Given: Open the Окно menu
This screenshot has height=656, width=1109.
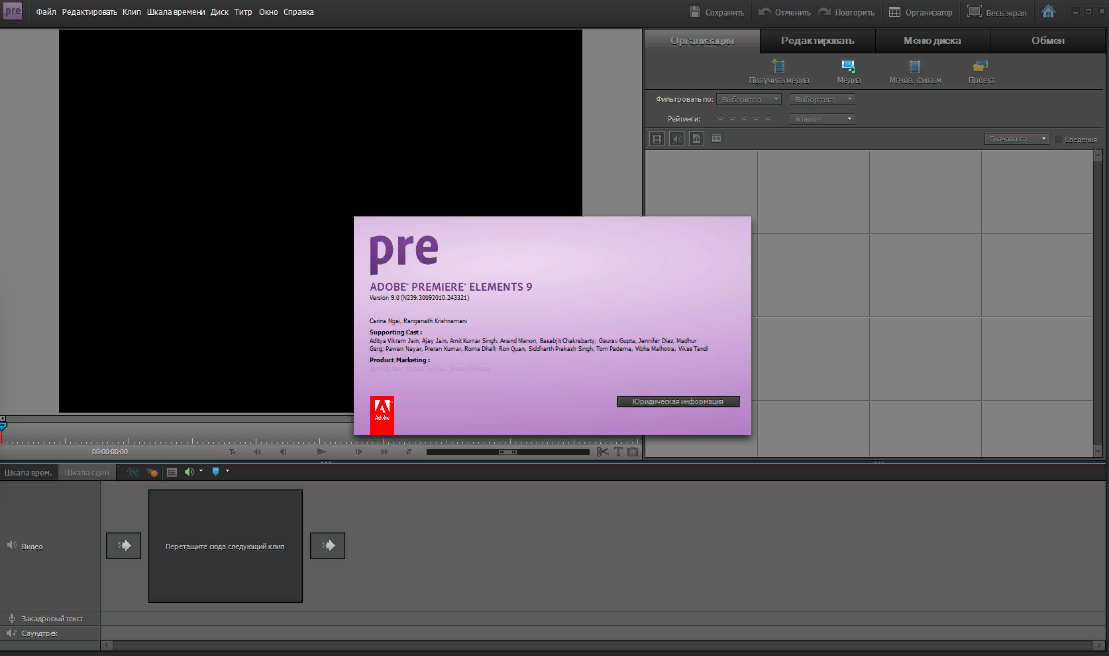Looking at the screenshot, I should point(268,12).
